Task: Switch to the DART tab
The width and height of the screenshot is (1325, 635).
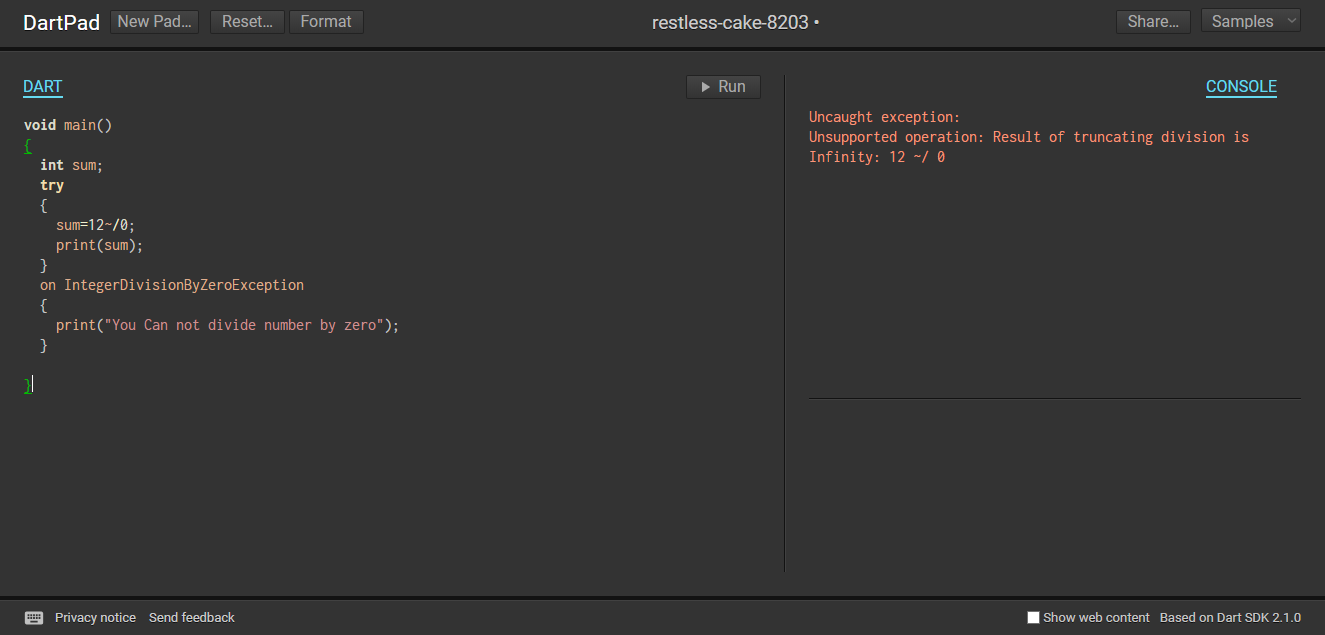Action: coord(43,87)
